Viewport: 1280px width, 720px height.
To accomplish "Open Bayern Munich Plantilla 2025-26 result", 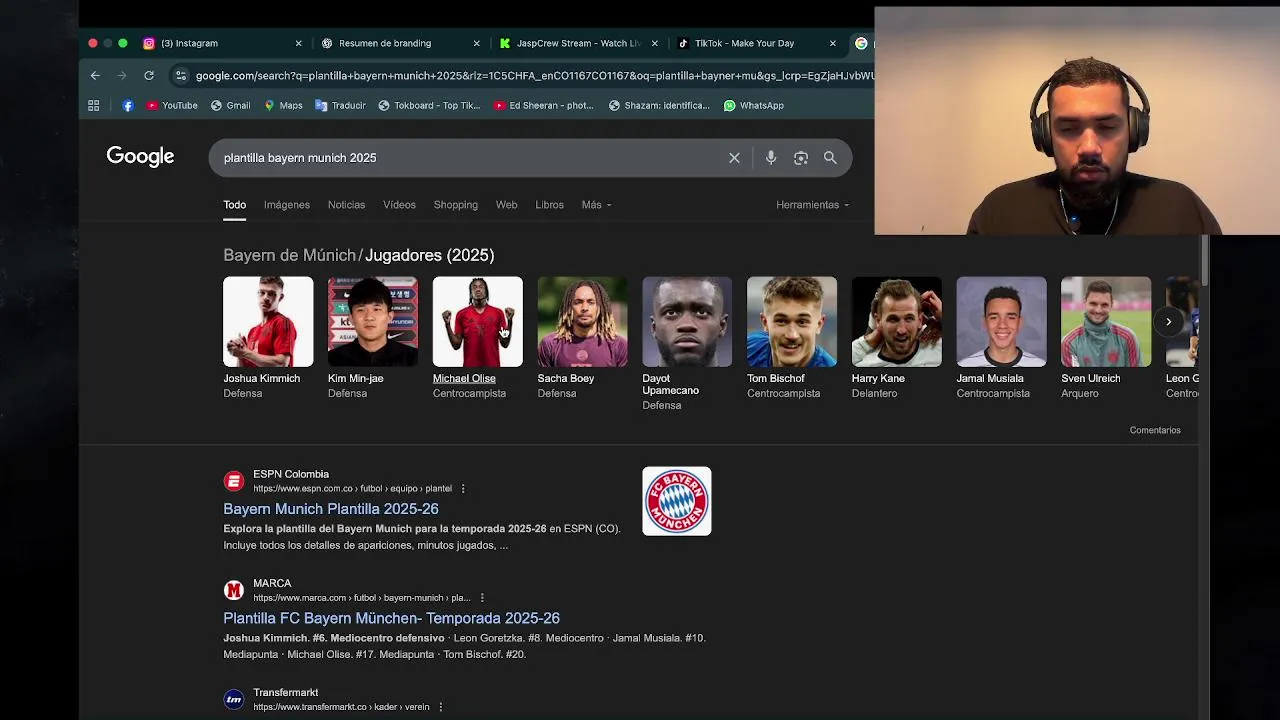I will click(x=331, y=509).
